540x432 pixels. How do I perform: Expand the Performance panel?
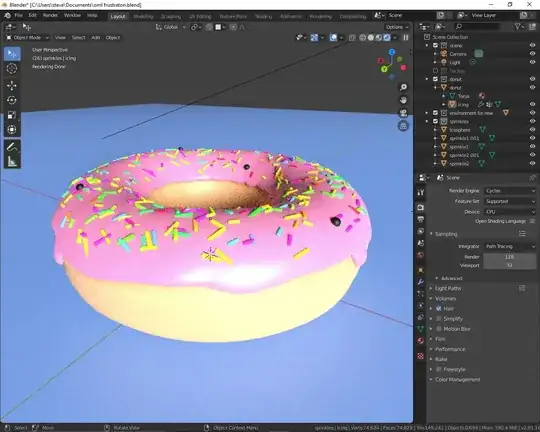450,349
